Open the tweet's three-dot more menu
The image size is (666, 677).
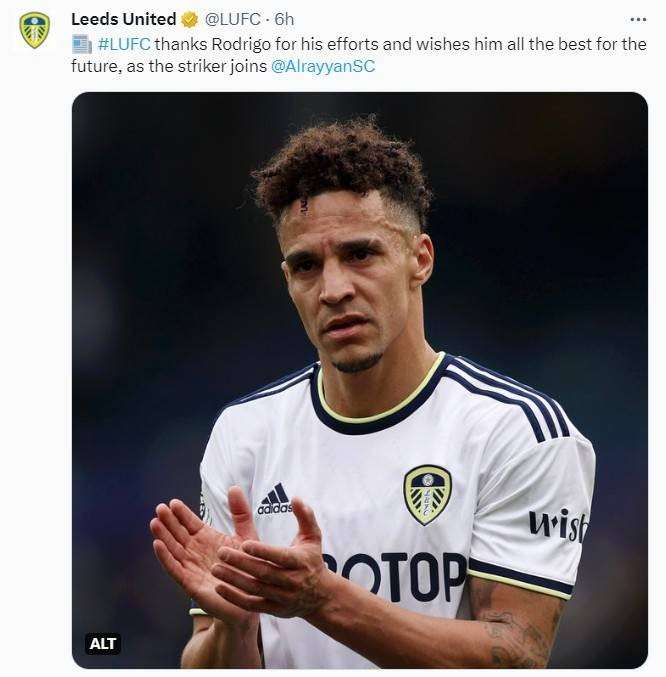coord(637,19)
